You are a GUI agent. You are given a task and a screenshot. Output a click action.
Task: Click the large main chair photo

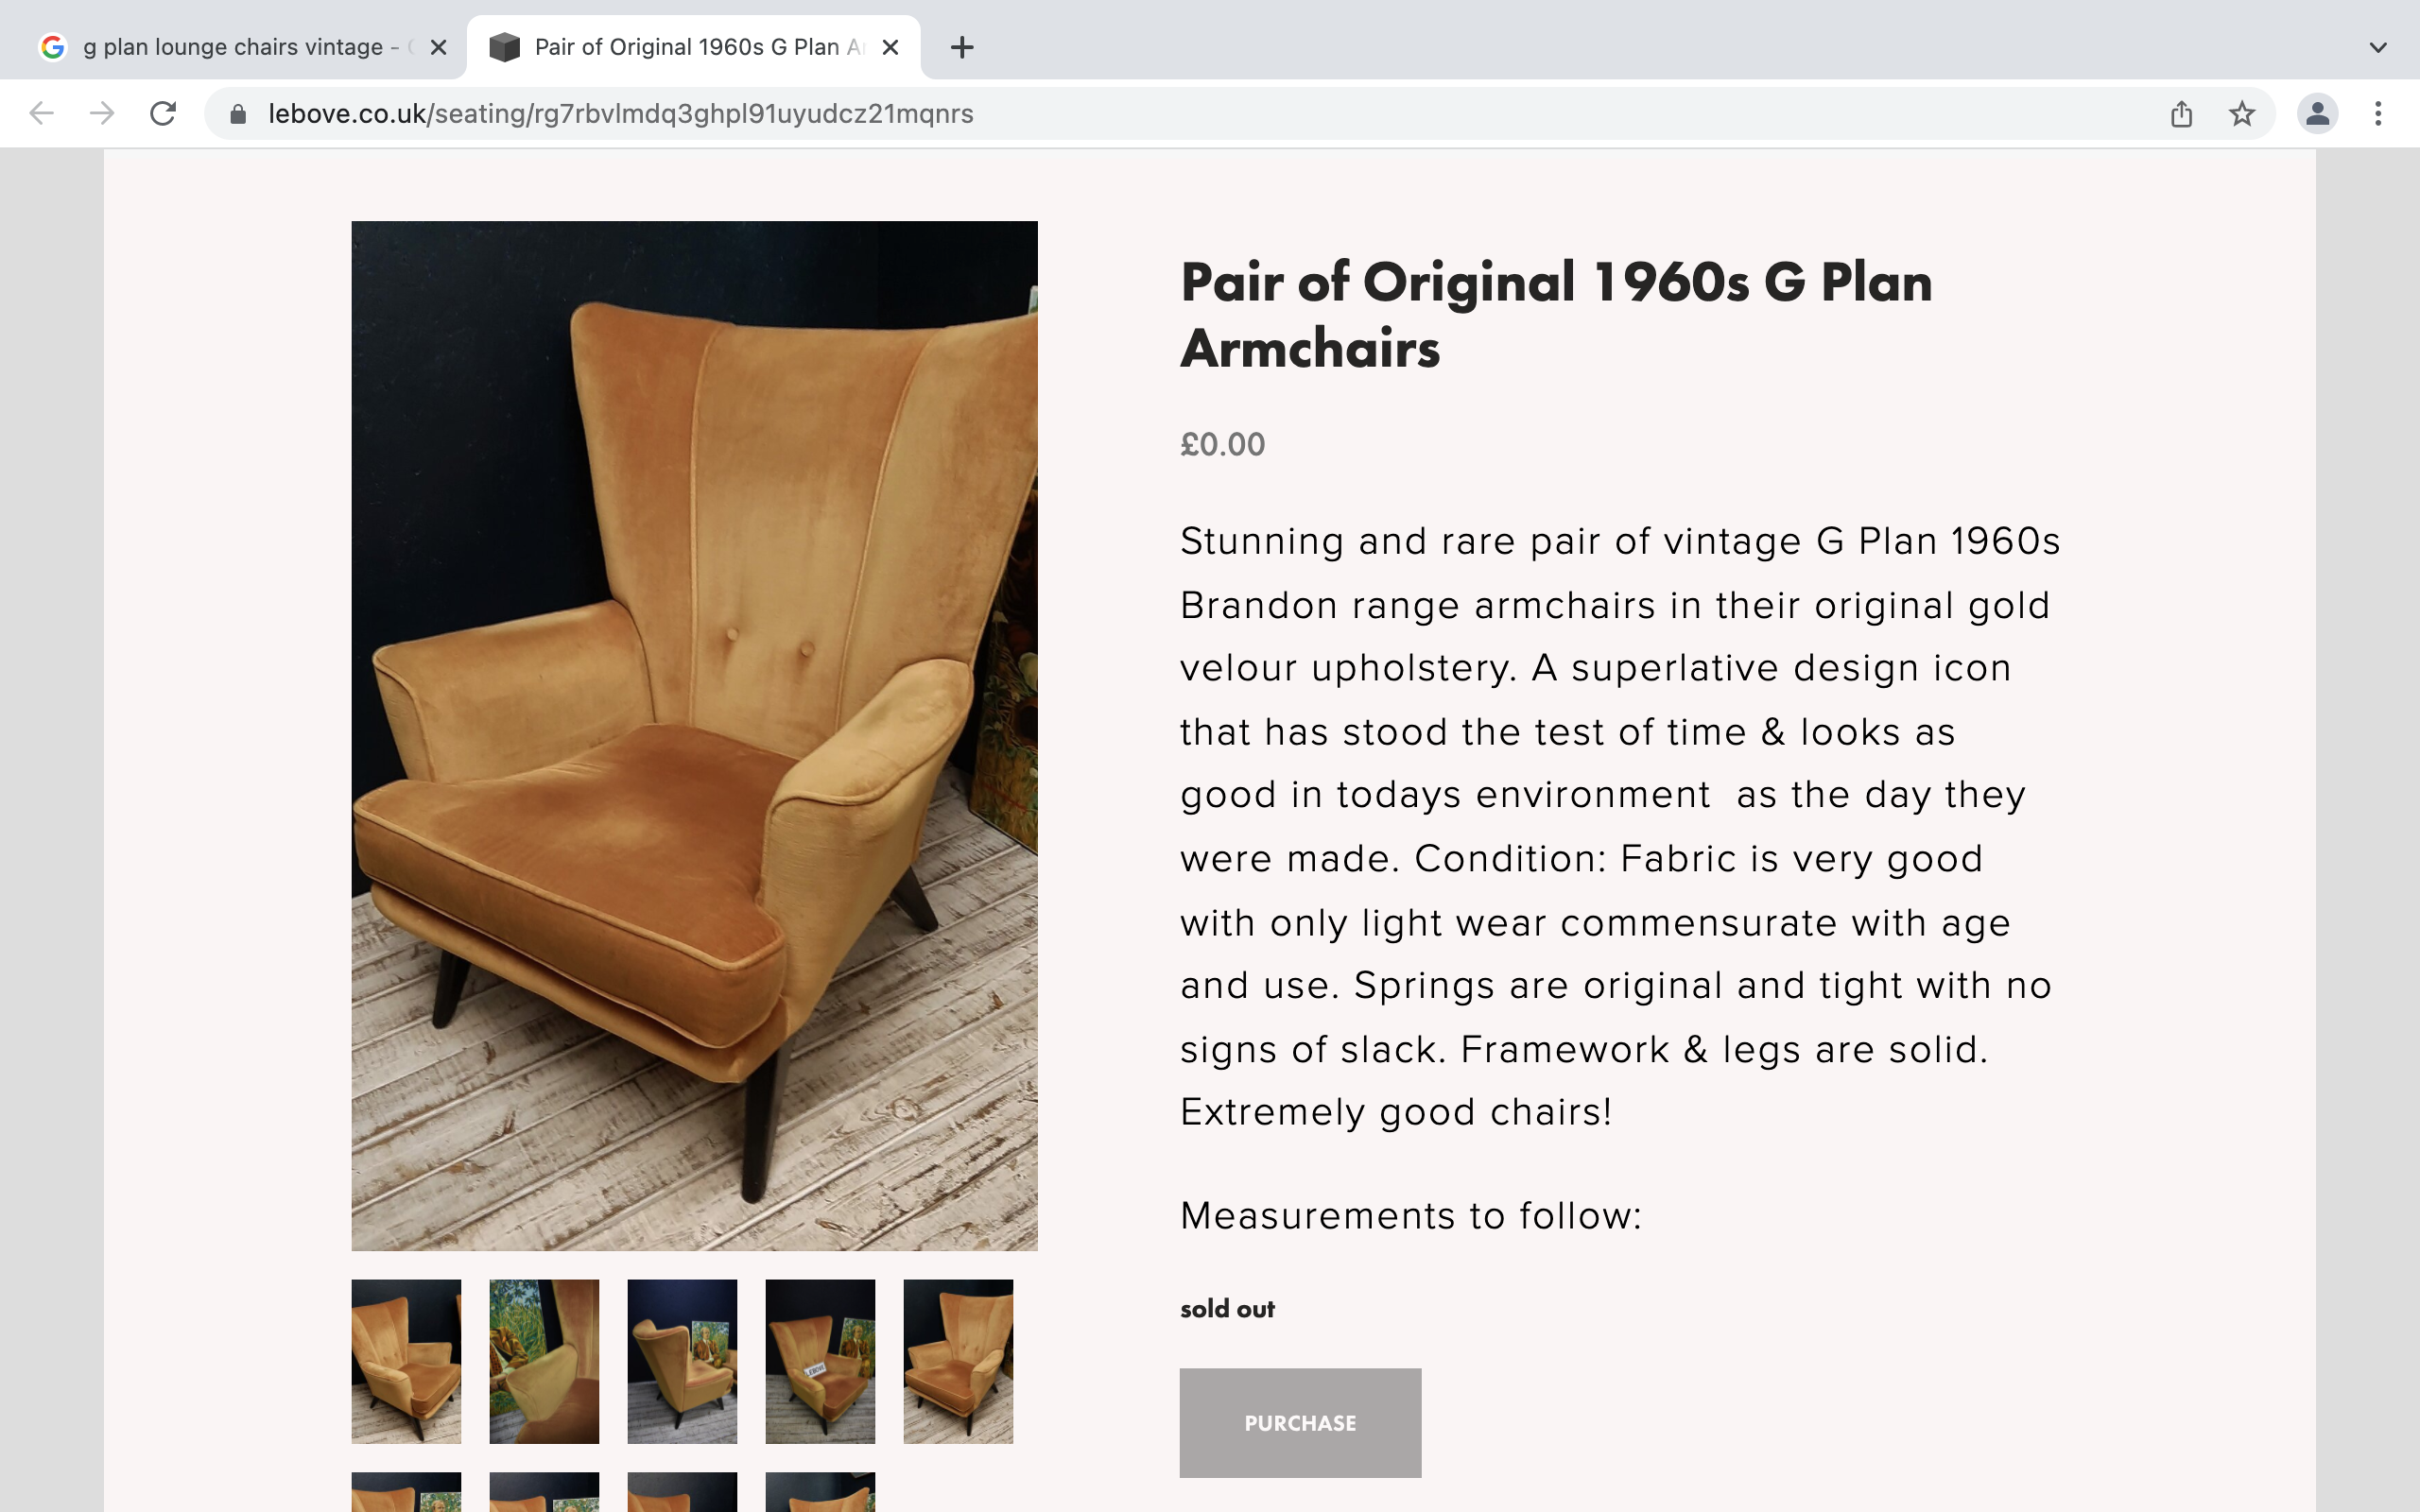click(694, 735)
